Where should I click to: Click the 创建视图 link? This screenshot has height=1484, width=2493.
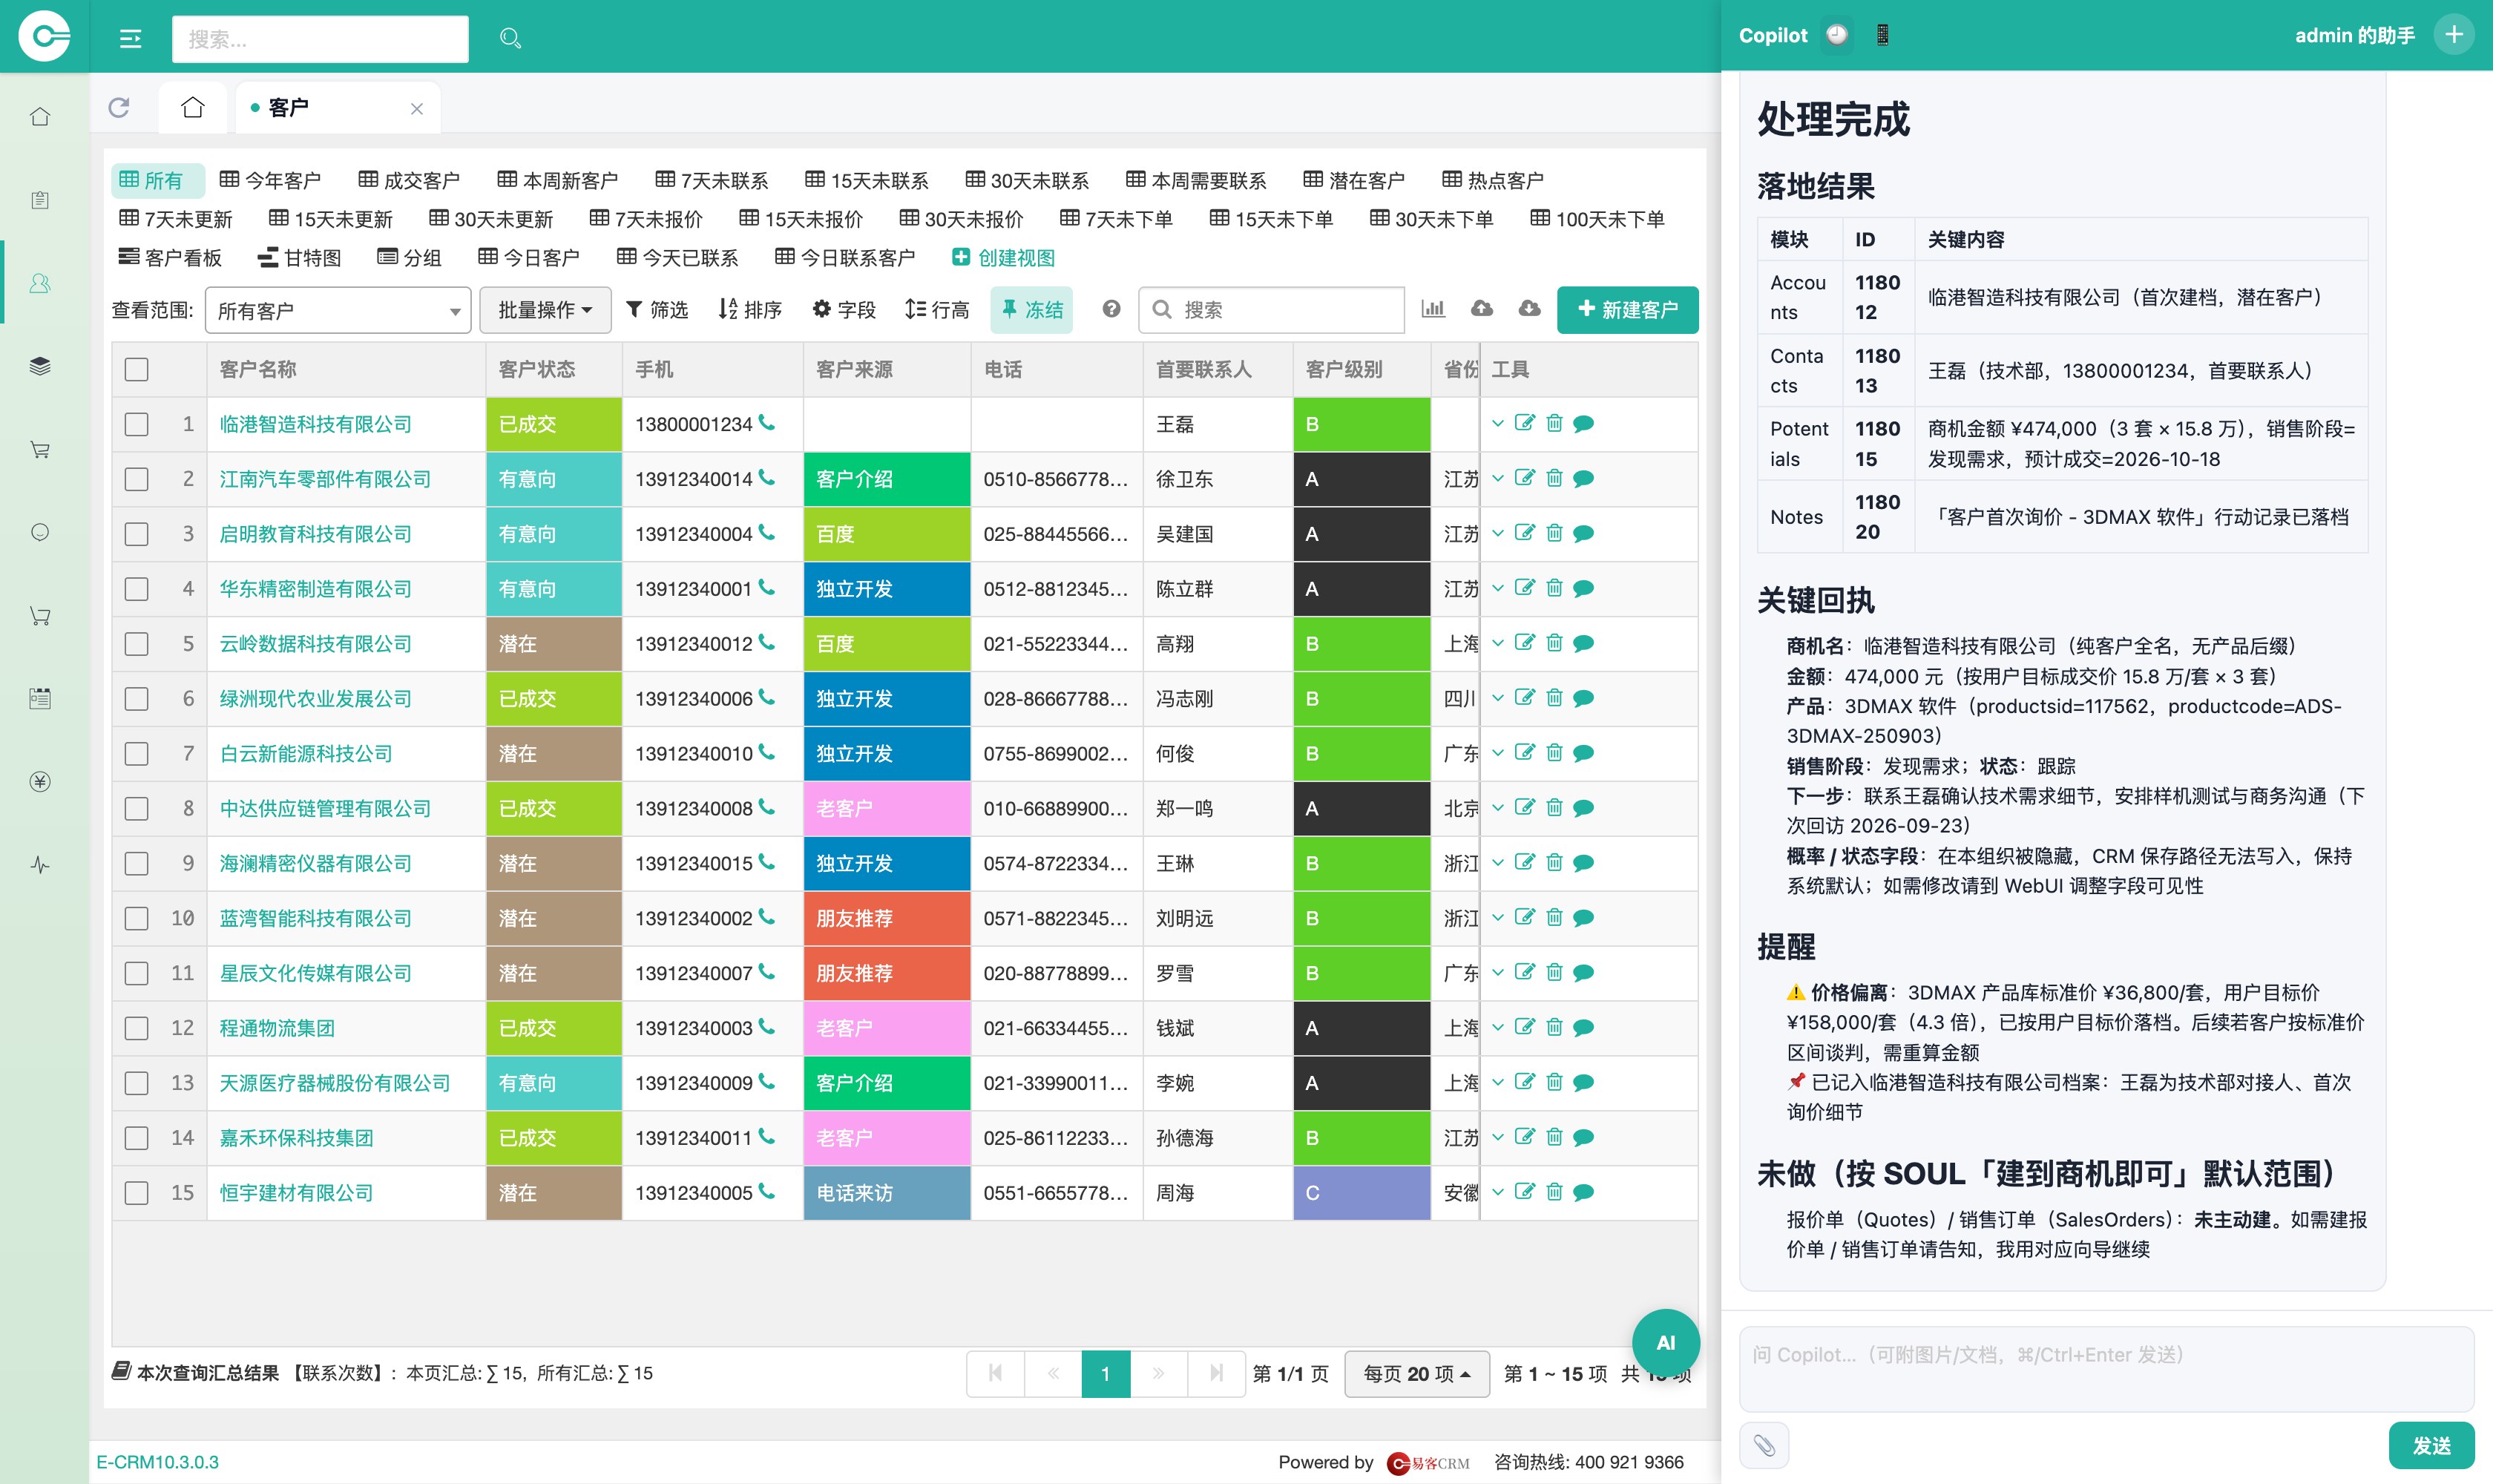click(x=1004, y=258)
